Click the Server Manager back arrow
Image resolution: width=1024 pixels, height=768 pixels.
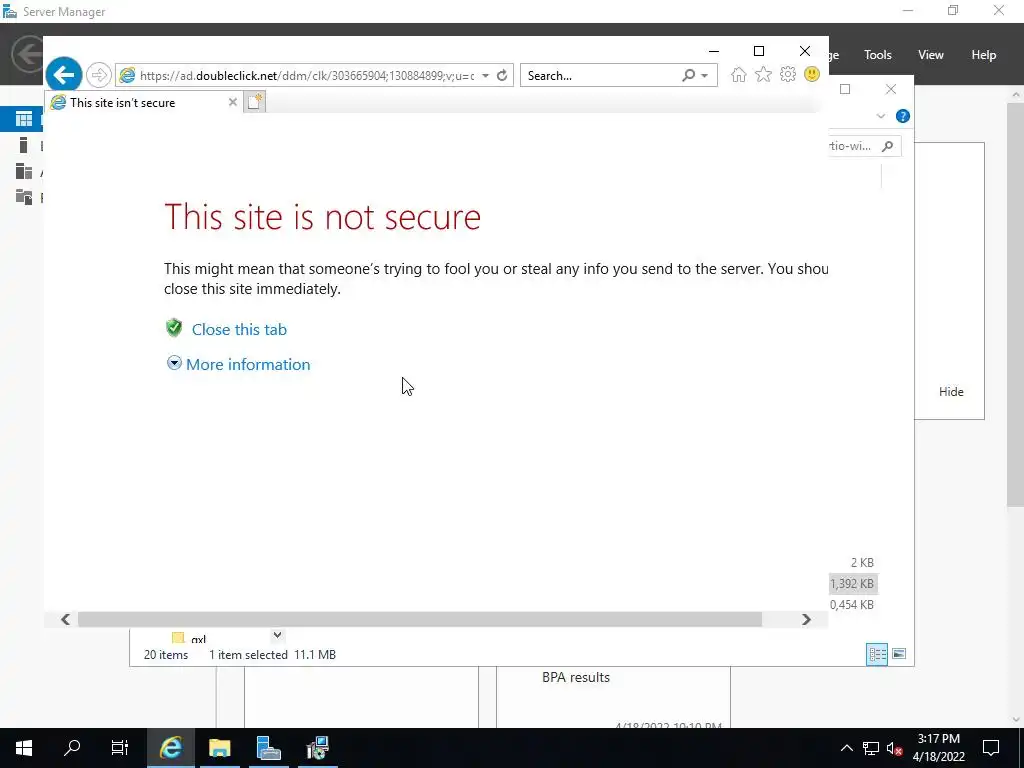27,54
